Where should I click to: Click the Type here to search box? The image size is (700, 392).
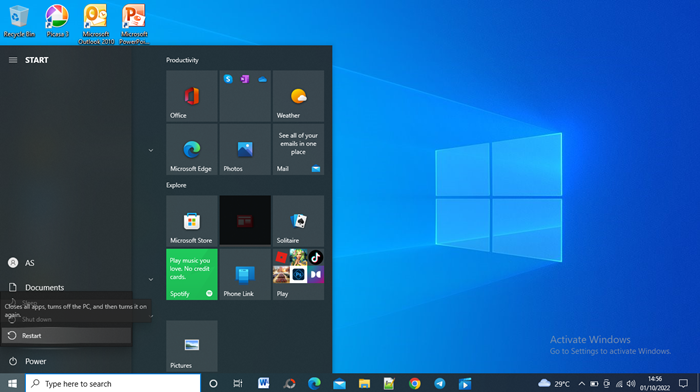pyautogui.click(x=113, y=383)
